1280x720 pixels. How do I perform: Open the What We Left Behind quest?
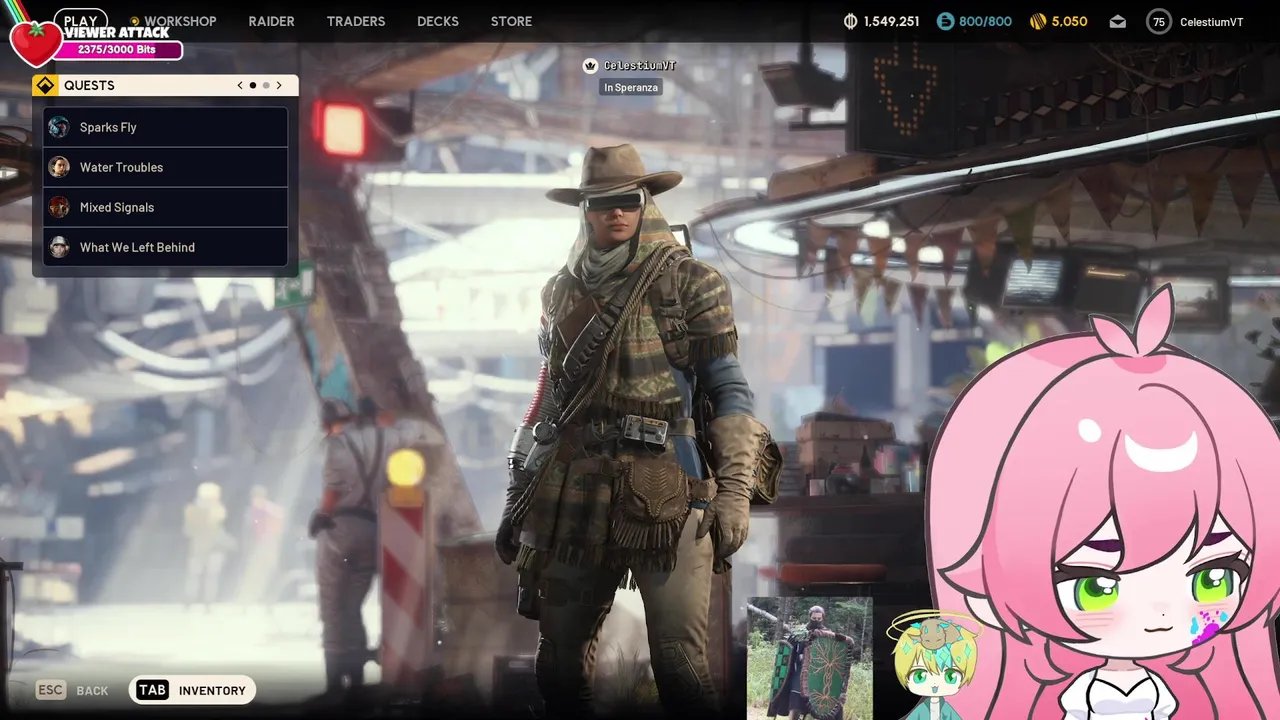click(x=165, y=247)
